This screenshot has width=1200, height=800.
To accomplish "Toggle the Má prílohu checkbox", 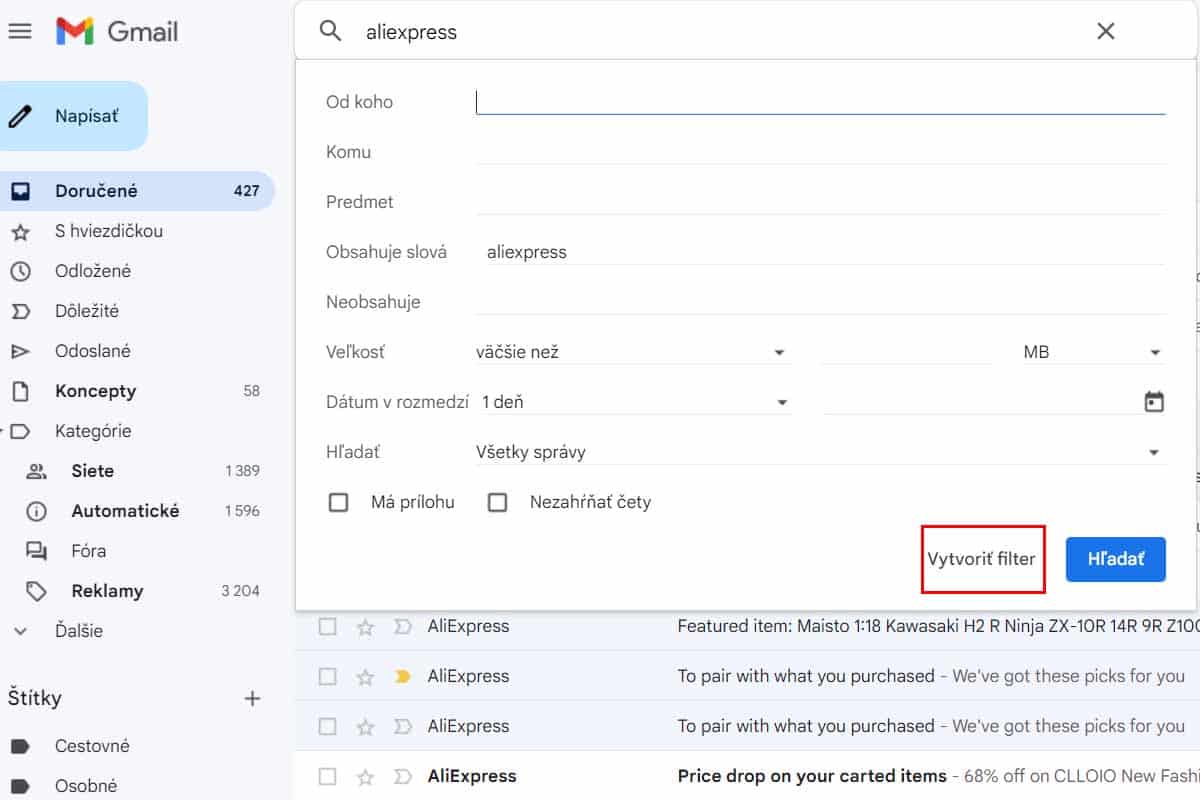I will (338, 502).
